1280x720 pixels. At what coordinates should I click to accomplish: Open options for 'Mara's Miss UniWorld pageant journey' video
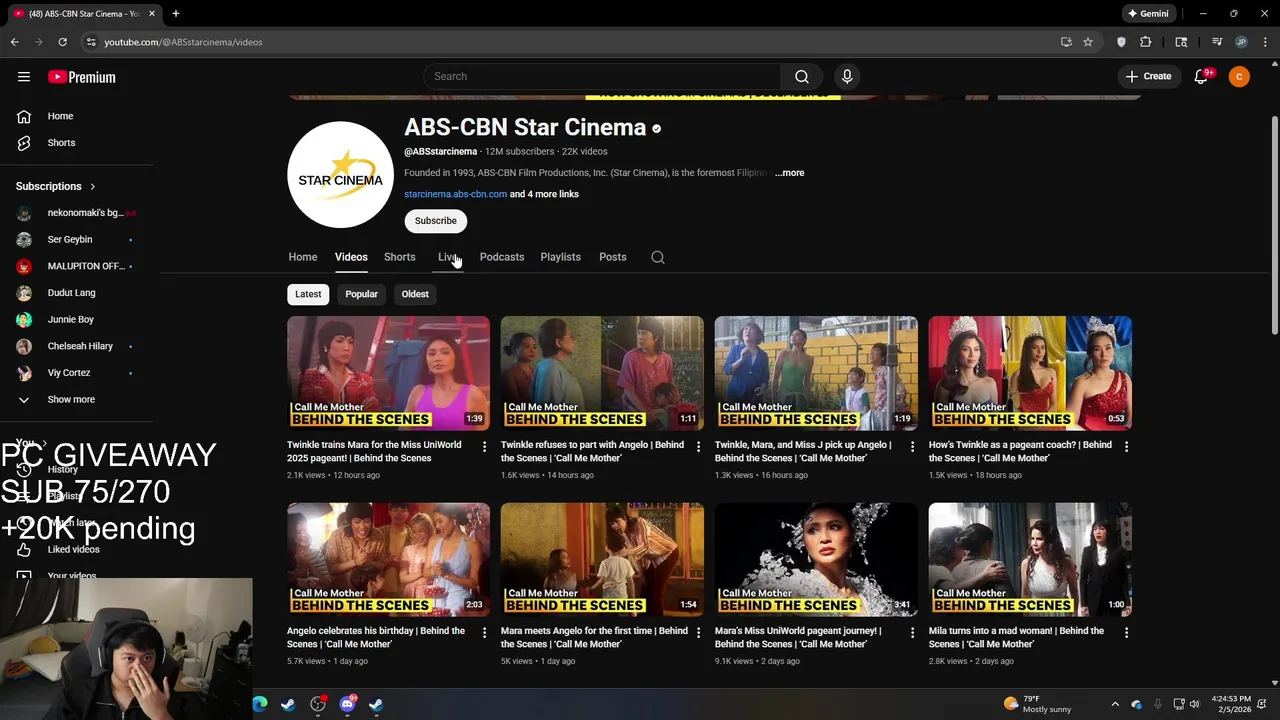coord(912,632)
